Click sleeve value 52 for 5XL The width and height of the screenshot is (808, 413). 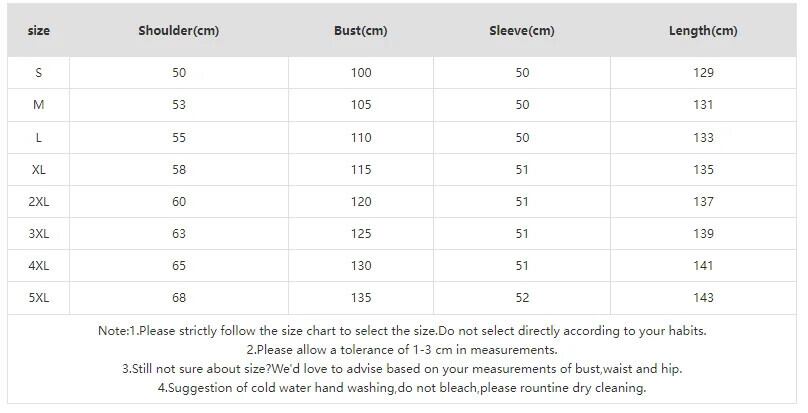521,298
